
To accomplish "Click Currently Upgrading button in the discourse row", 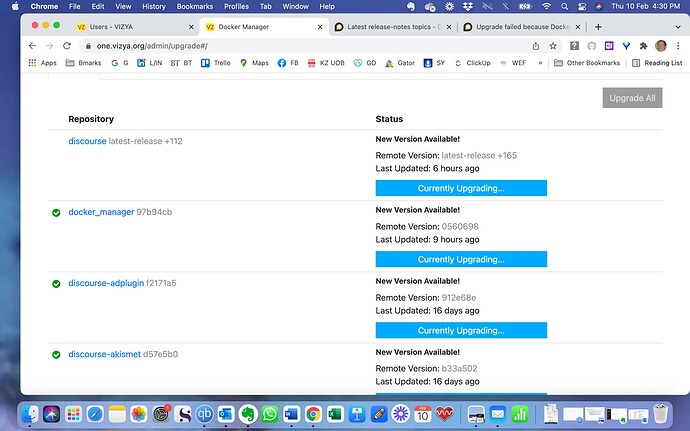I will coord(461,188).
